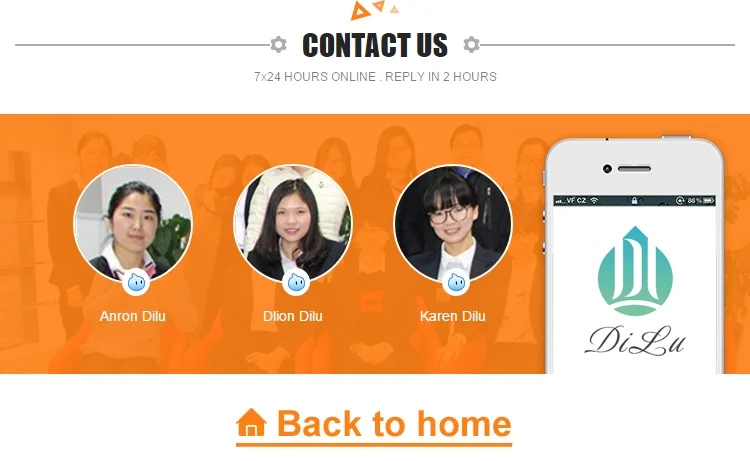Open Karen Dilu's round photo
750x461 pixels.
pyautogui.click(x=452, y=223)
